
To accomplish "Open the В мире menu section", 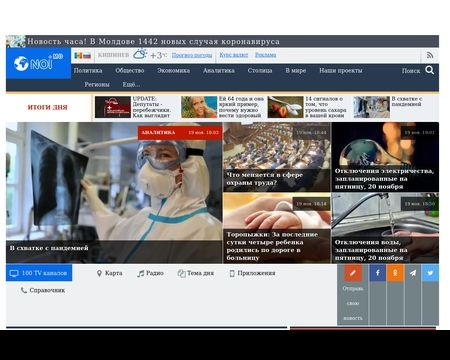I will (x=296, y=70).
